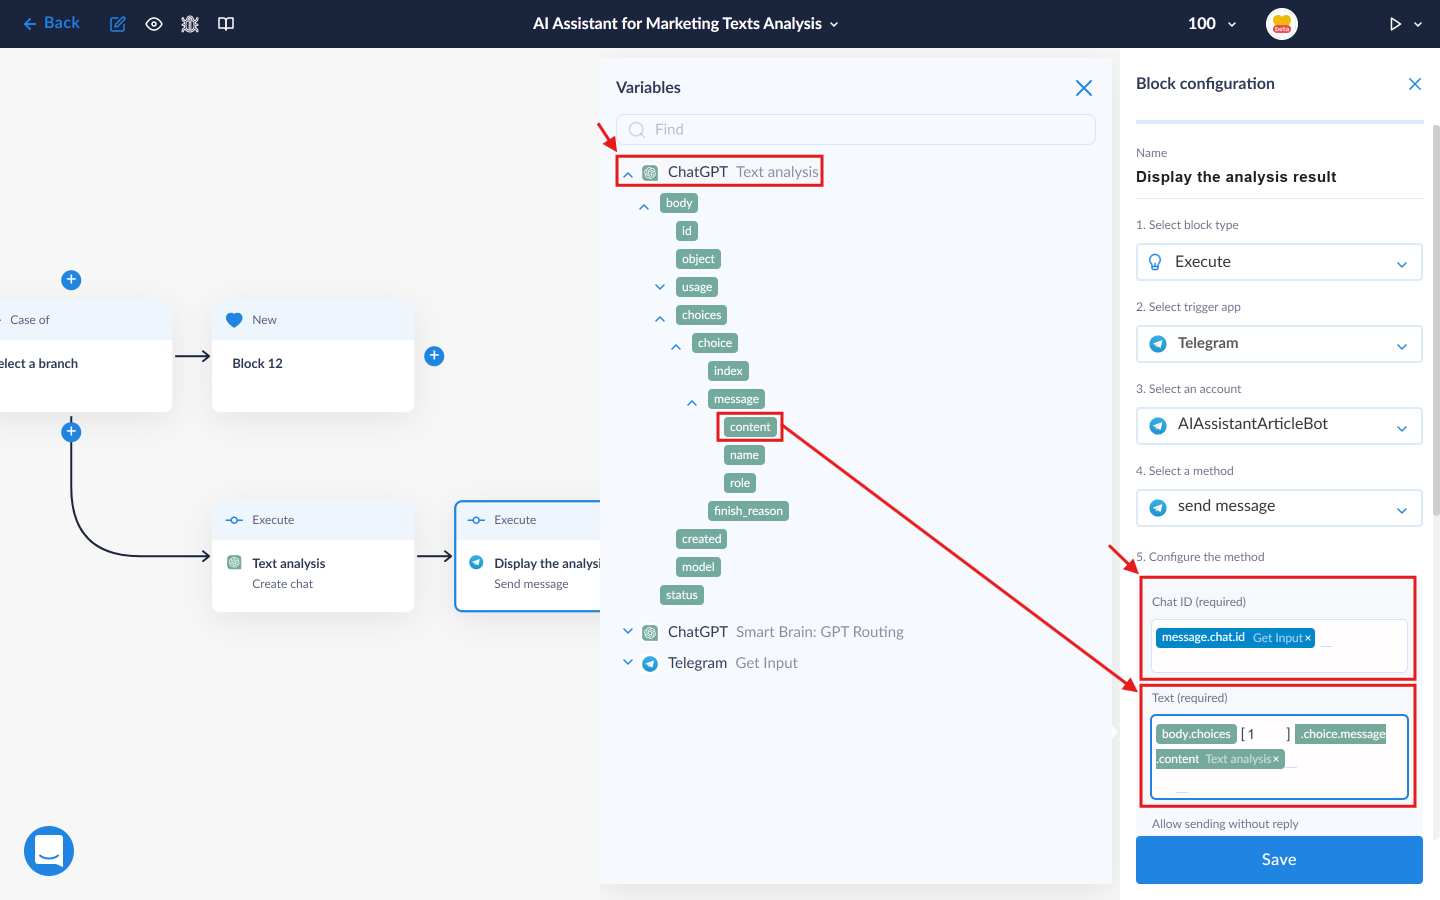This screenshot has height=900, width=1440.
Task: Open the send message method dropdown
Action: coord(1279,507)
